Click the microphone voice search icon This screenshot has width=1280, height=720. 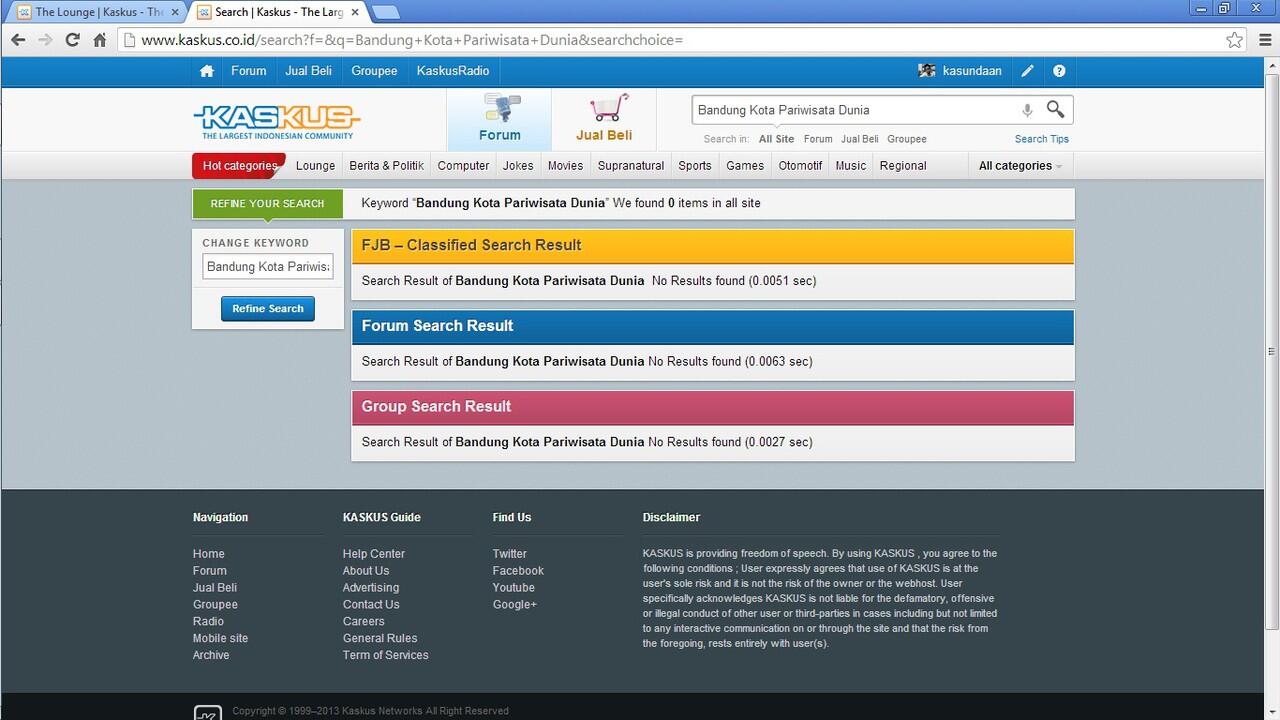click(1027, 110)
